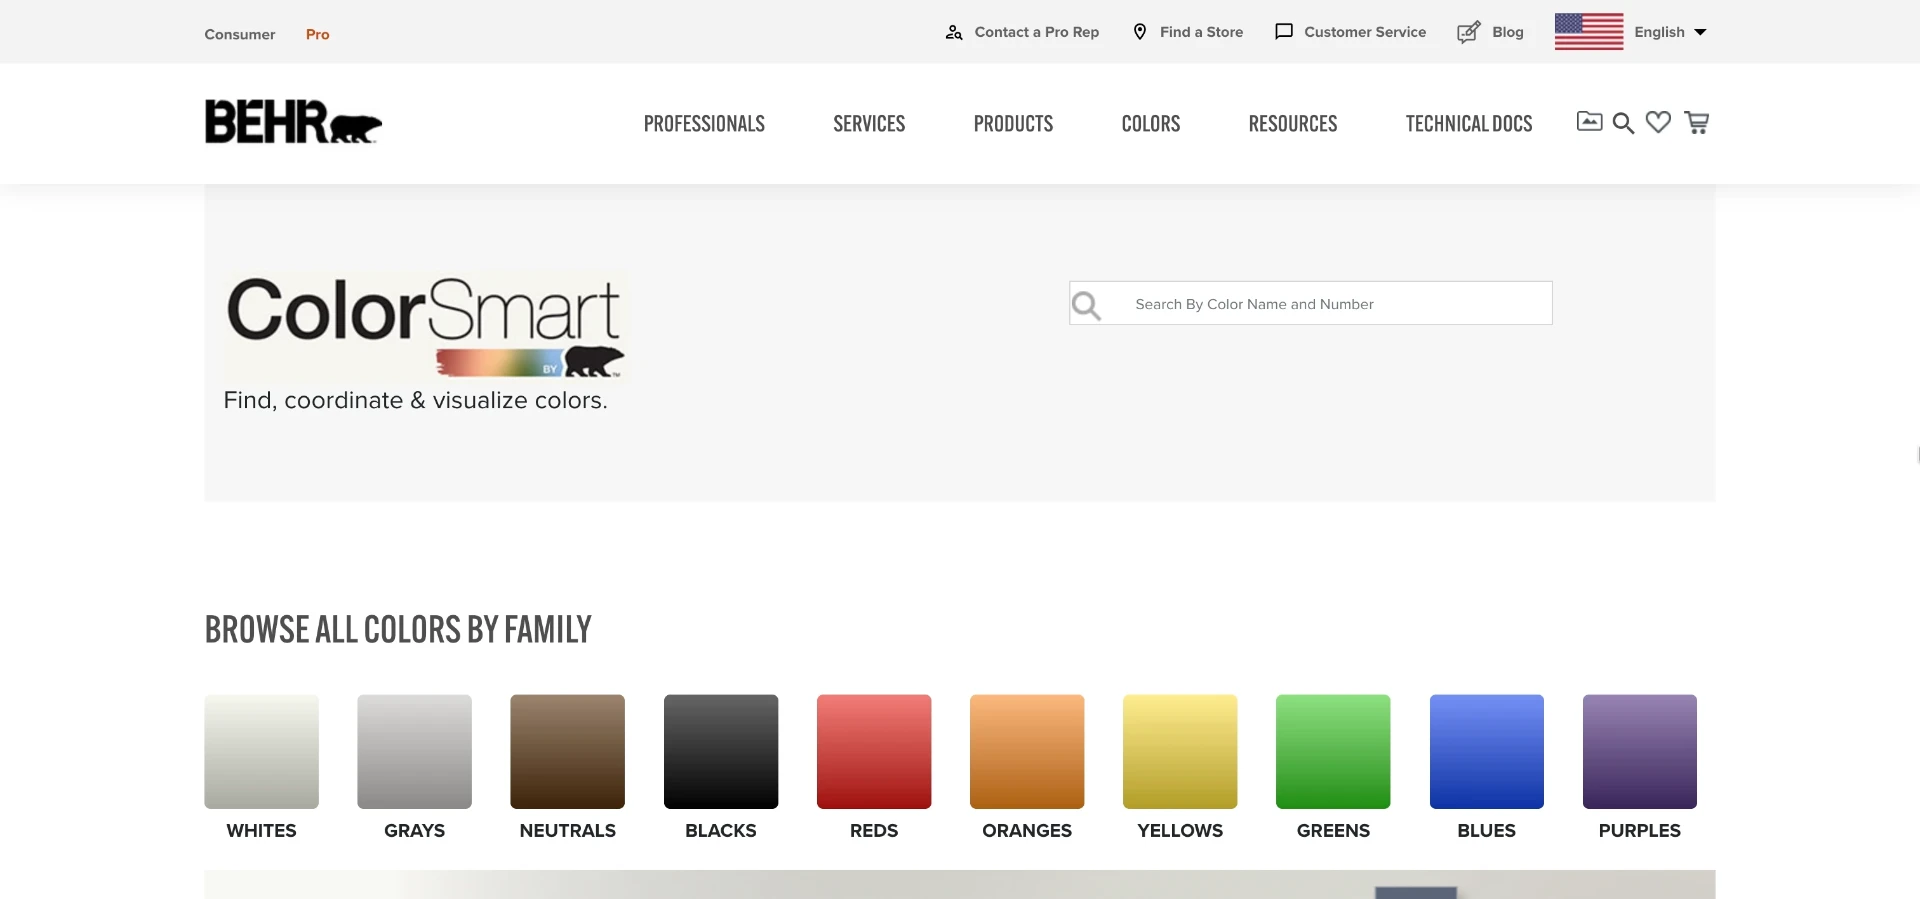Switch to the Pro site
This screenshot has height=899, width=1920.
pyautogui.click(x=318, y=34)
